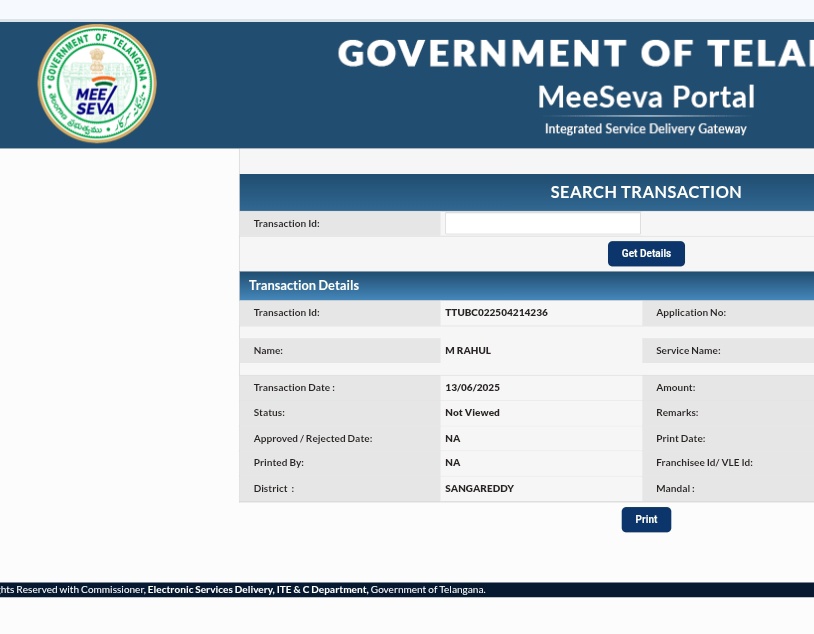Click Electronic Services Delivery, ITE & C Department footer text
The width and height of the screenshot is (814, 634).
(257, 589)
